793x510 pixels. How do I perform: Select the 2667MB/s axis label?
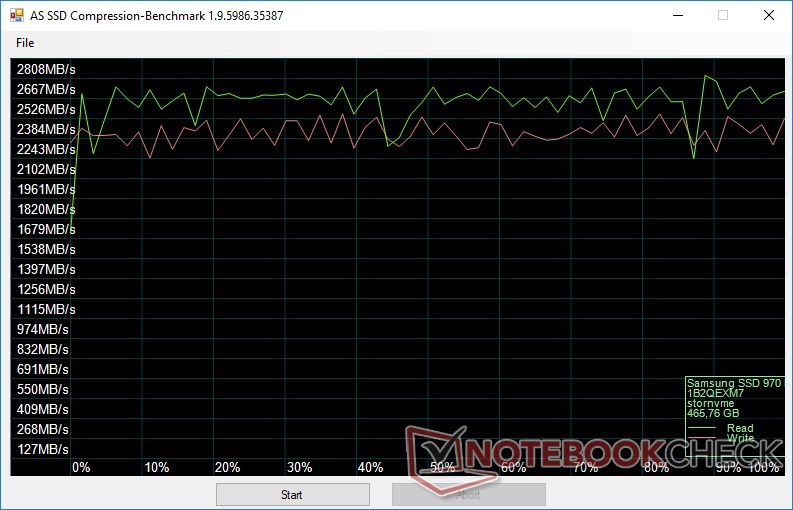point(46,90)
